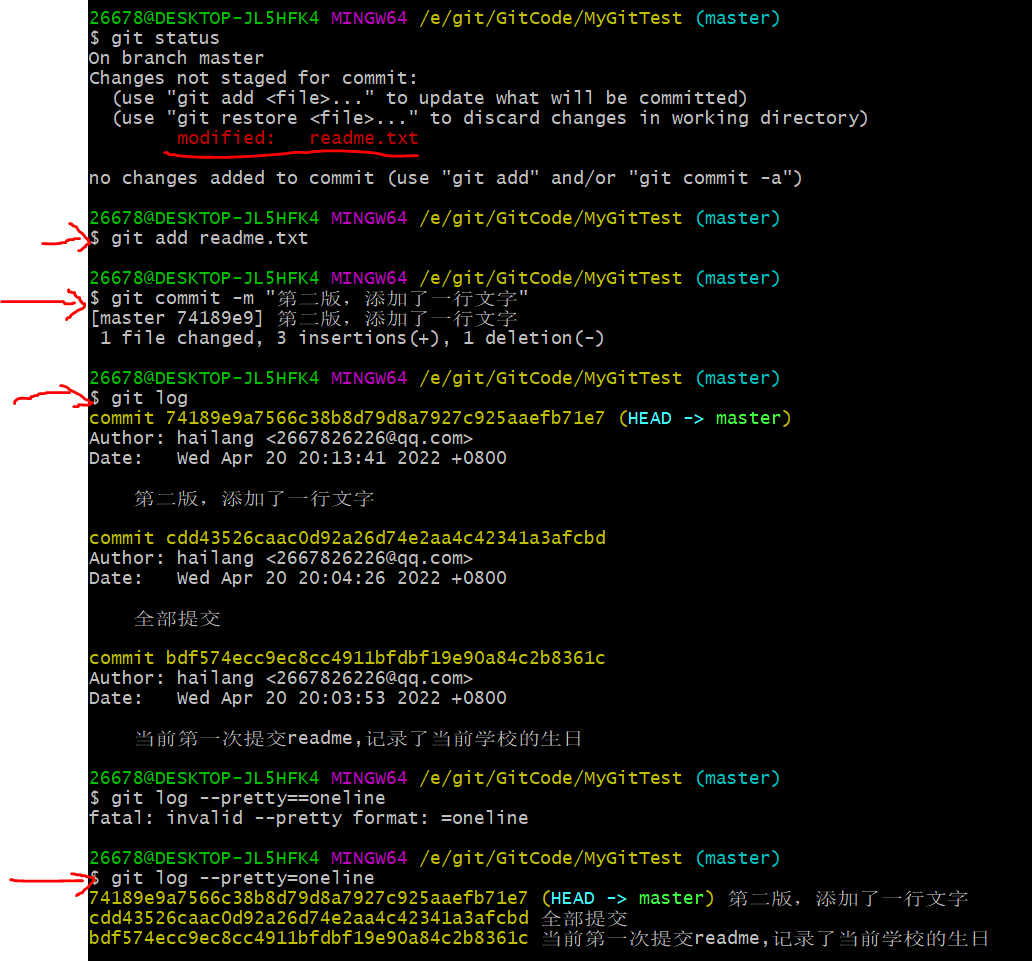Click the oneline entry starting cdd43526caac

(358, 918)
